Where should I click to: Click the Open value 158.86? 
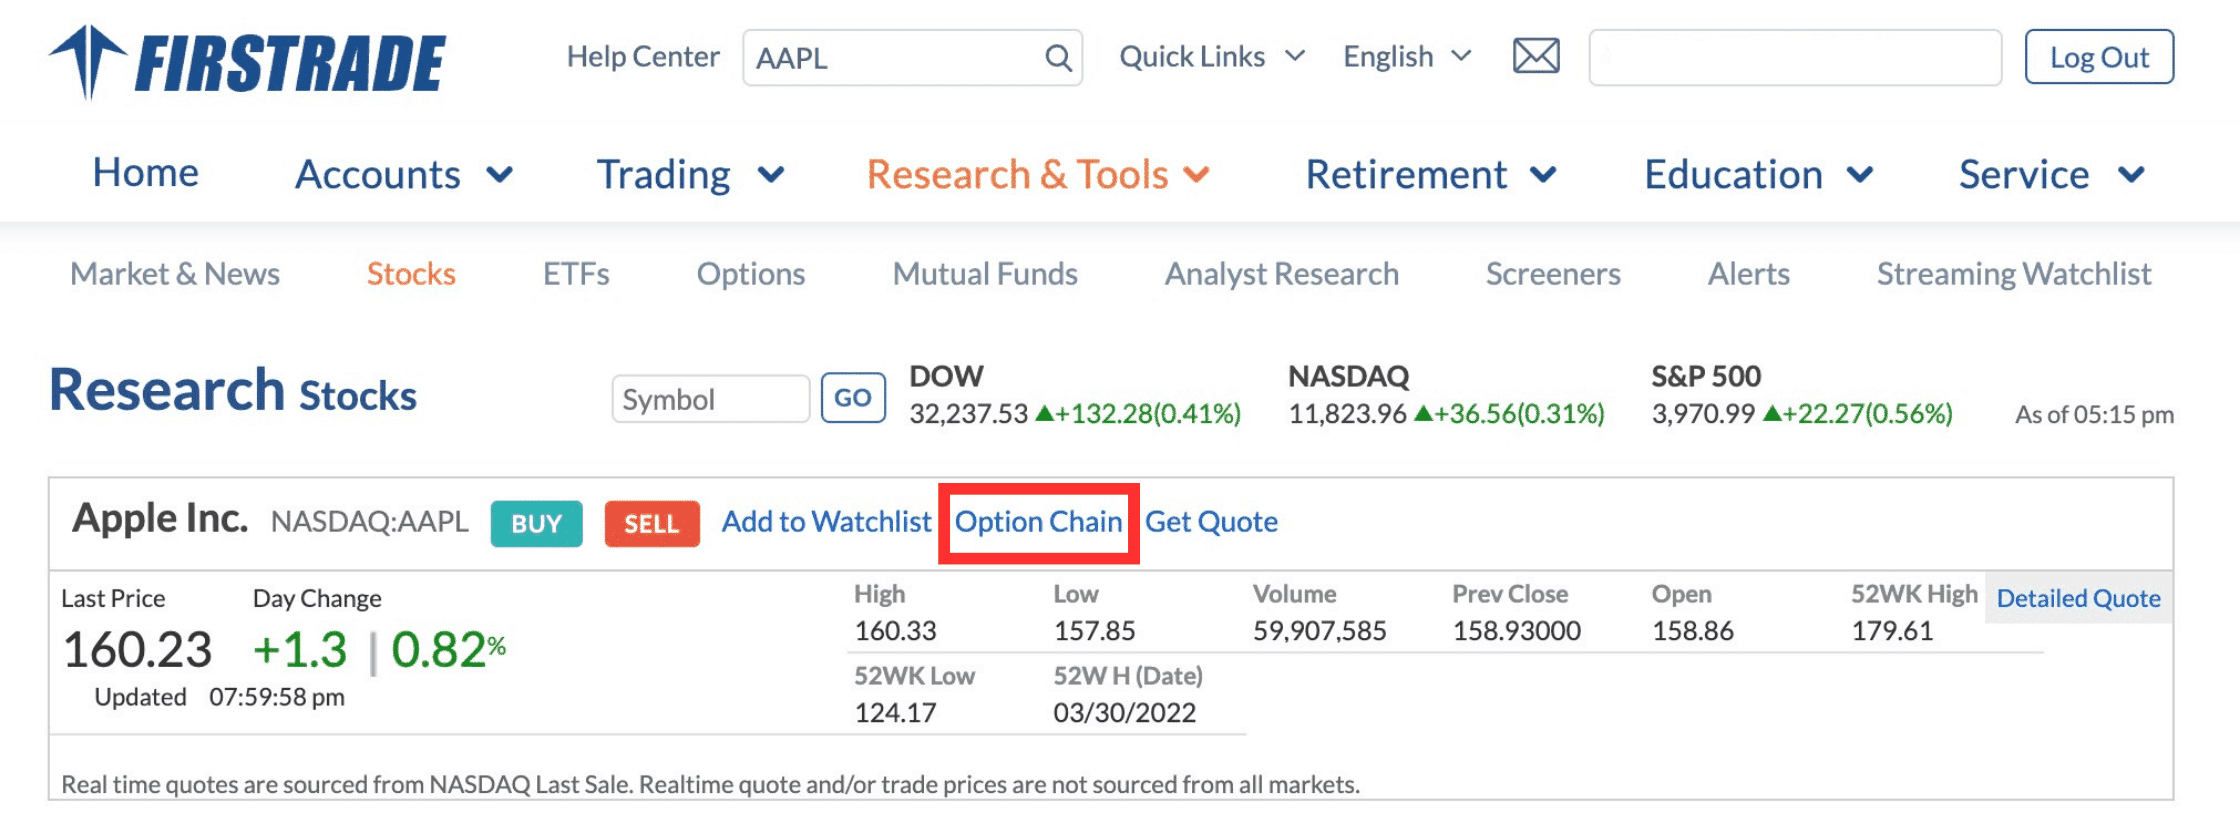pyautogui.click(x=1693, y=631)
